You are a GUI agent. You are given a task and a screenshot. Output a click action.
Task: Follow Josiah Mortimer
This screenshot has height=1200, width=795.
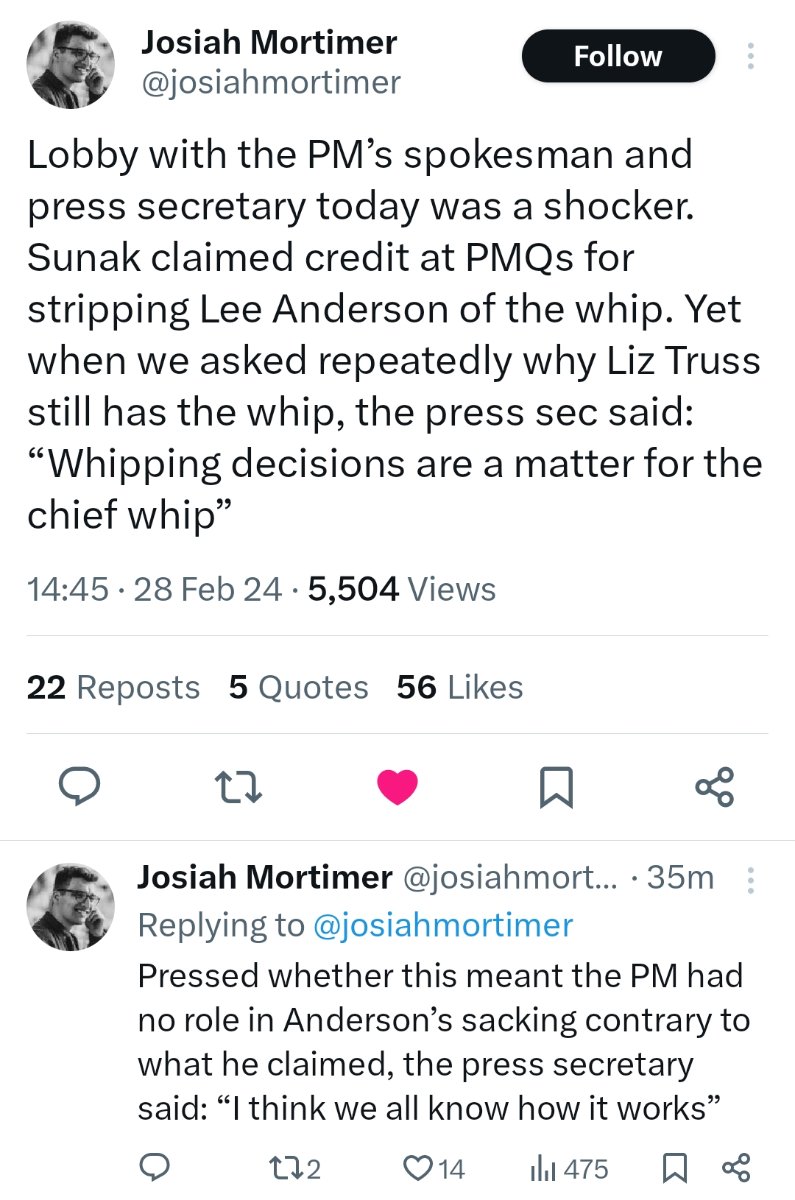coord(618,56)
